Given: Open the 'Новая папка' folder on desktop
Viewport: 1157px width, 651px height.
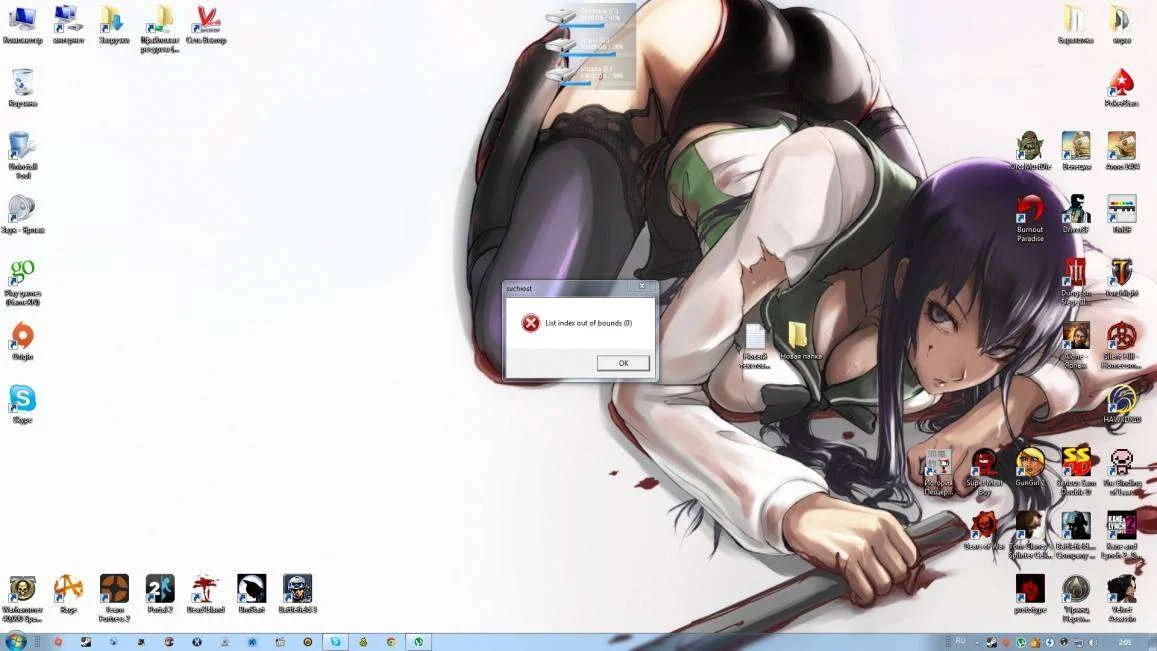Looking at the screenshot, I should 800,341.
